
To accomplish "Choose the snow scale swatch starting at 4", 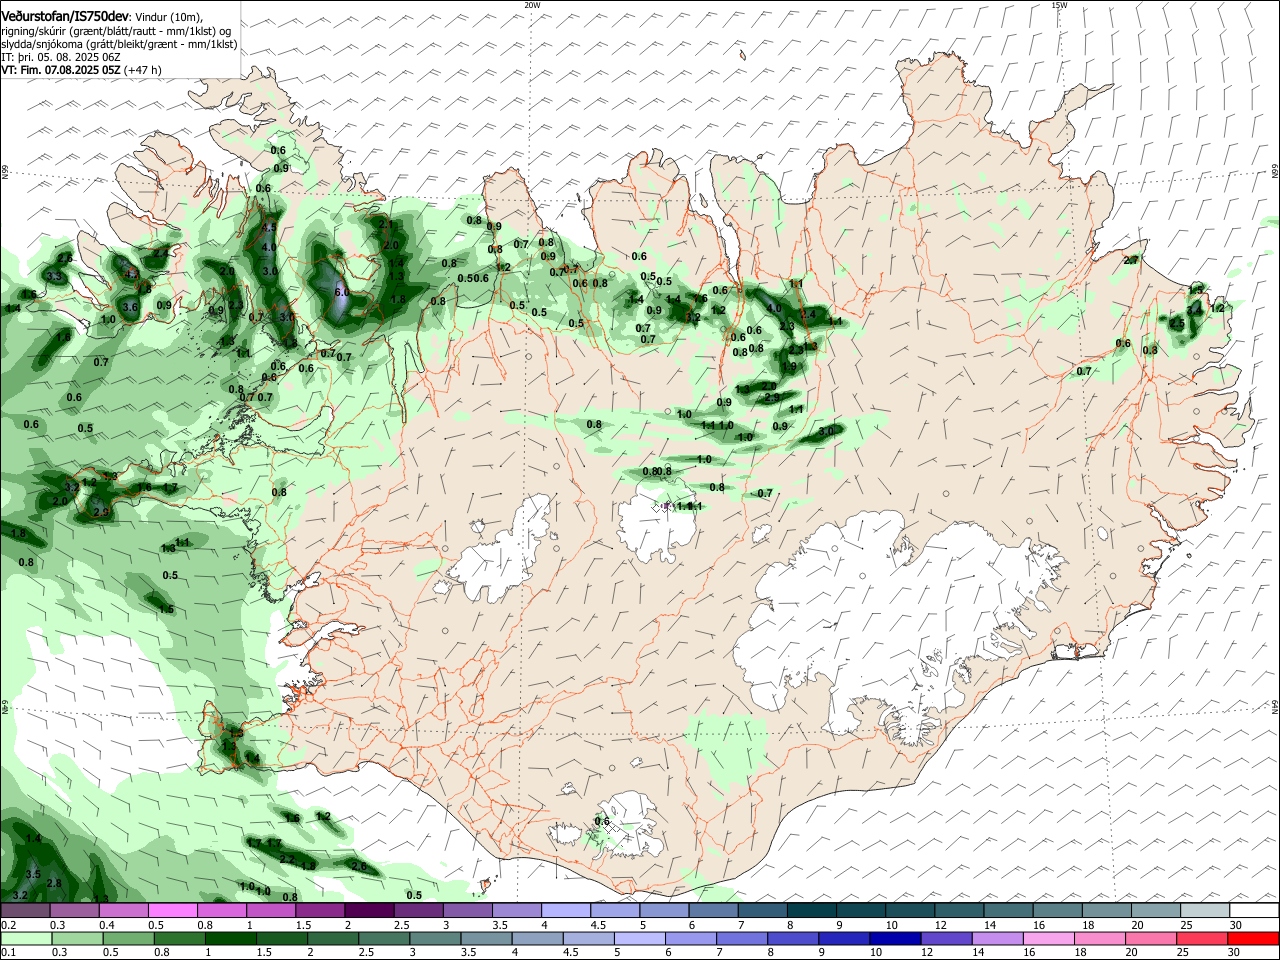I will tap(564, 911).
